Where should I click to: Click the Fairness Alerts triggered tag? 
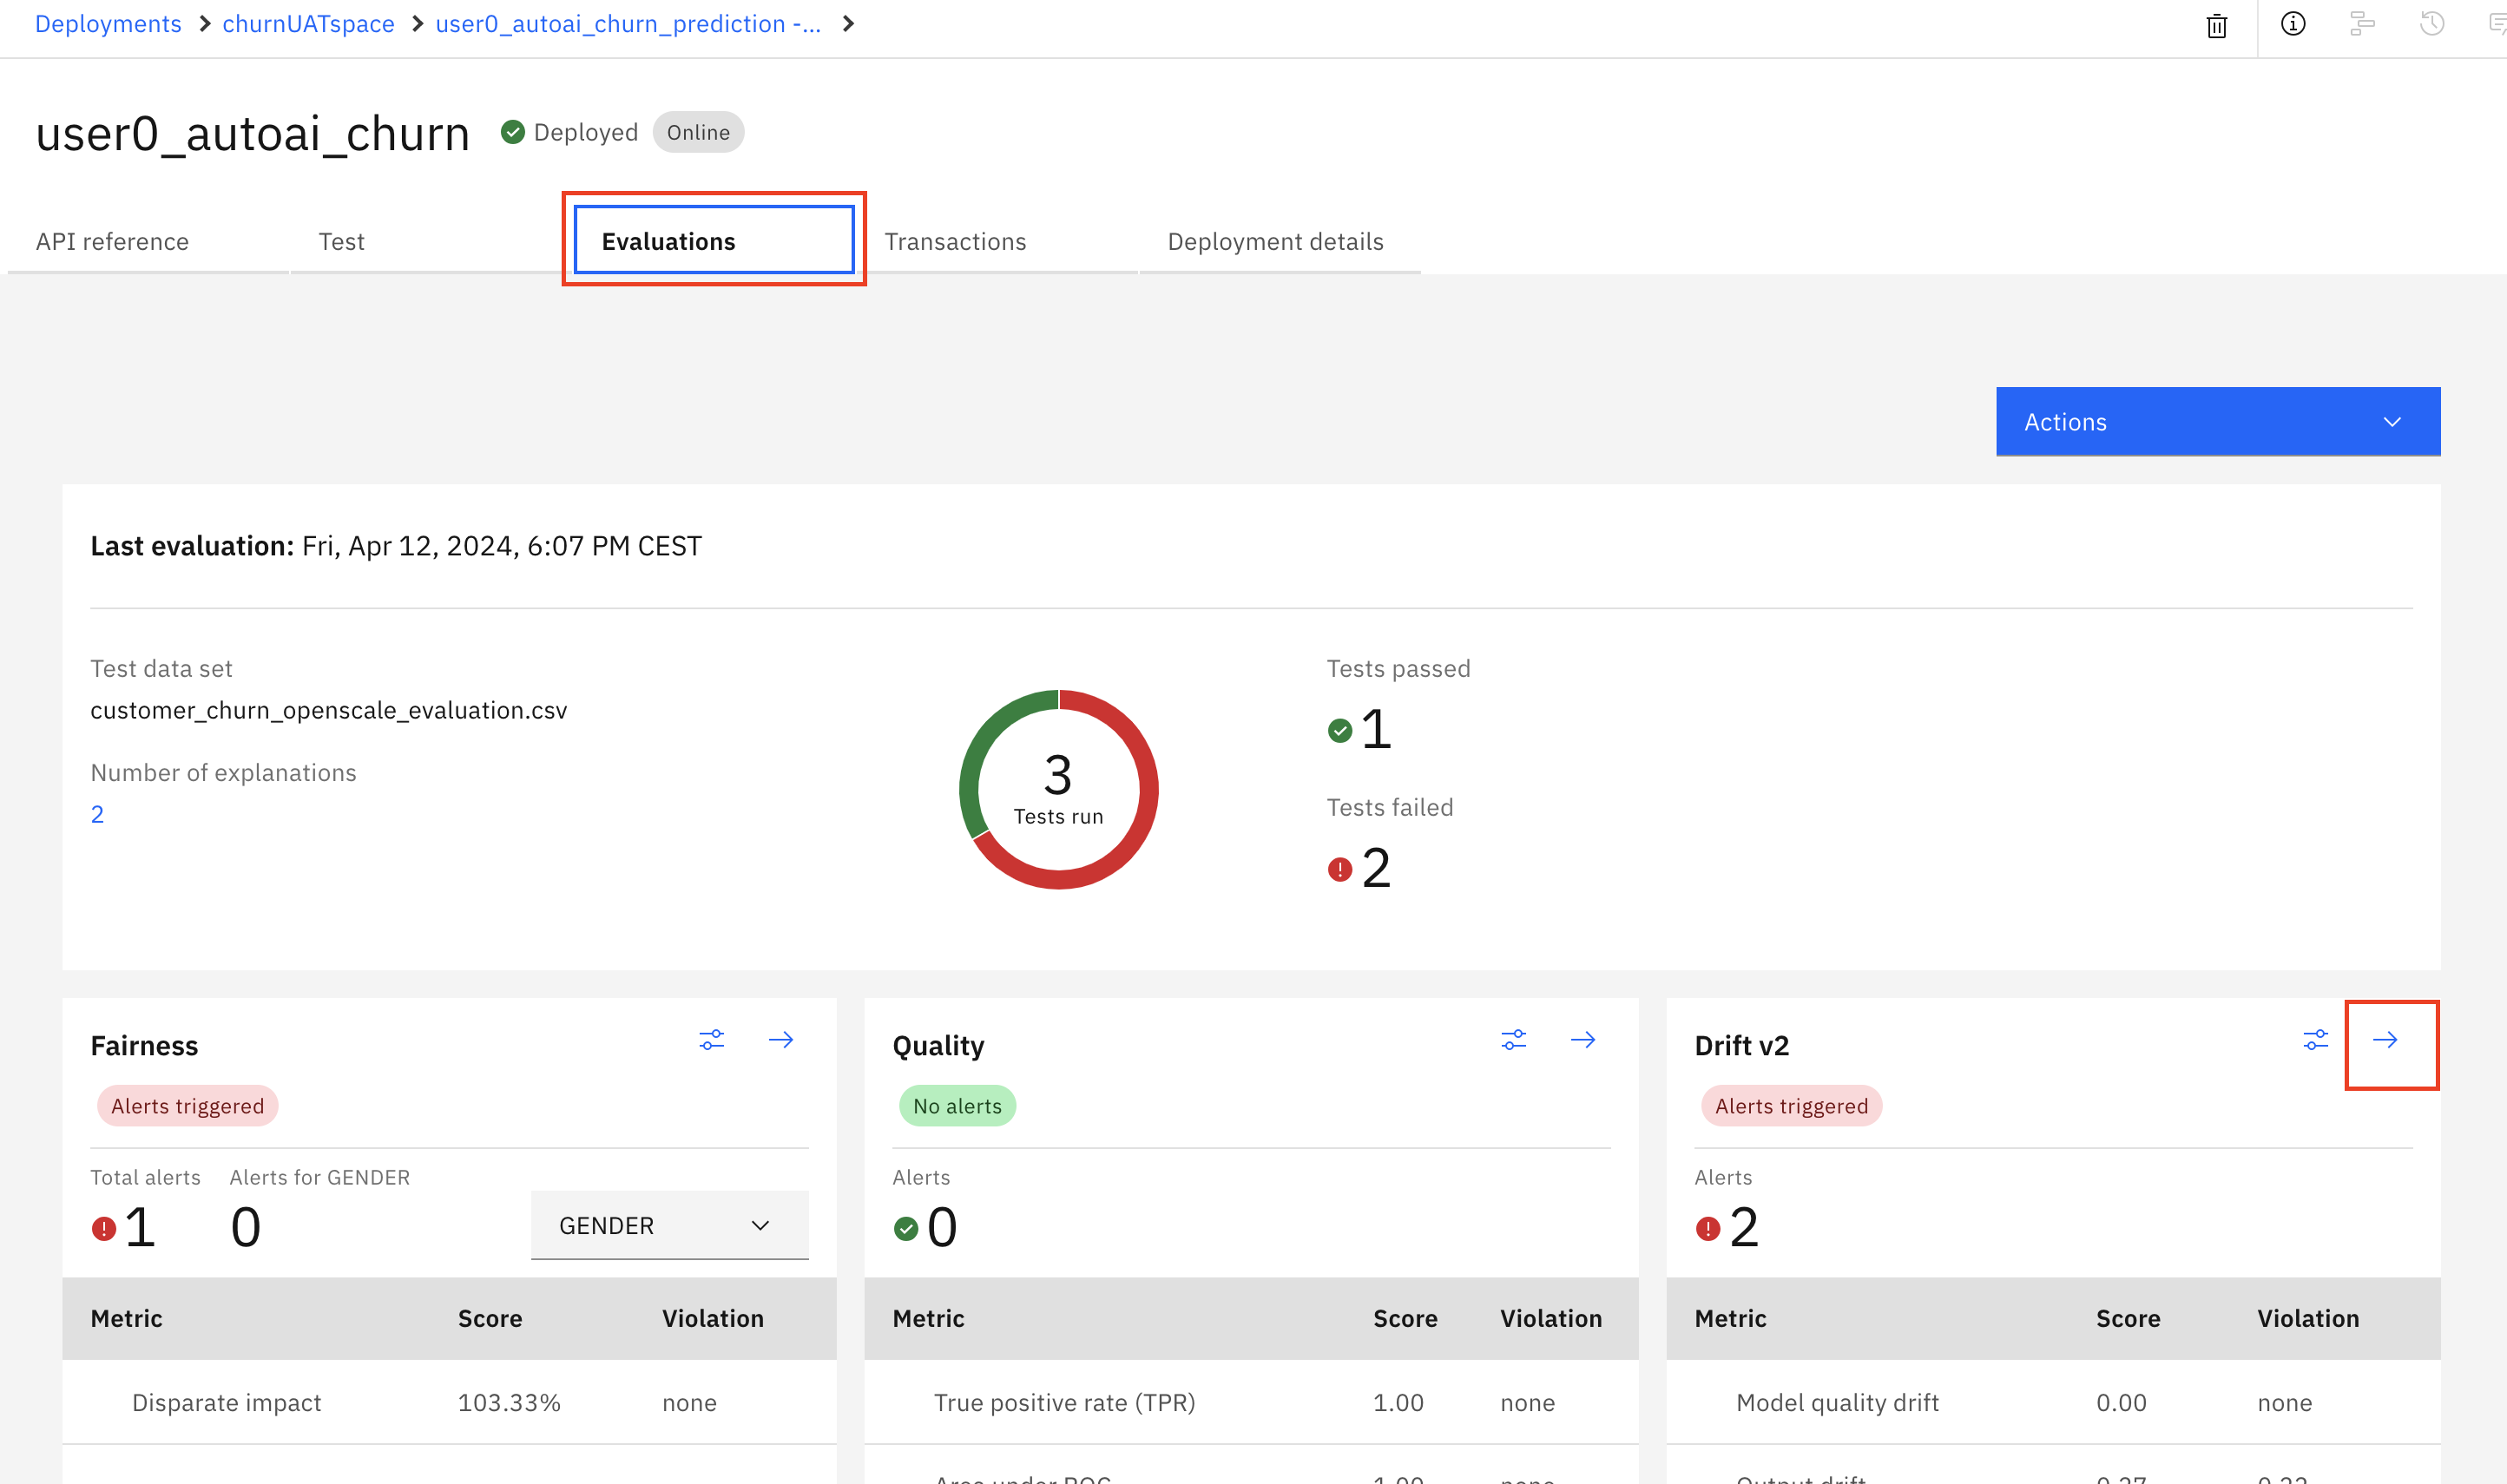[x=187, y=1106]
